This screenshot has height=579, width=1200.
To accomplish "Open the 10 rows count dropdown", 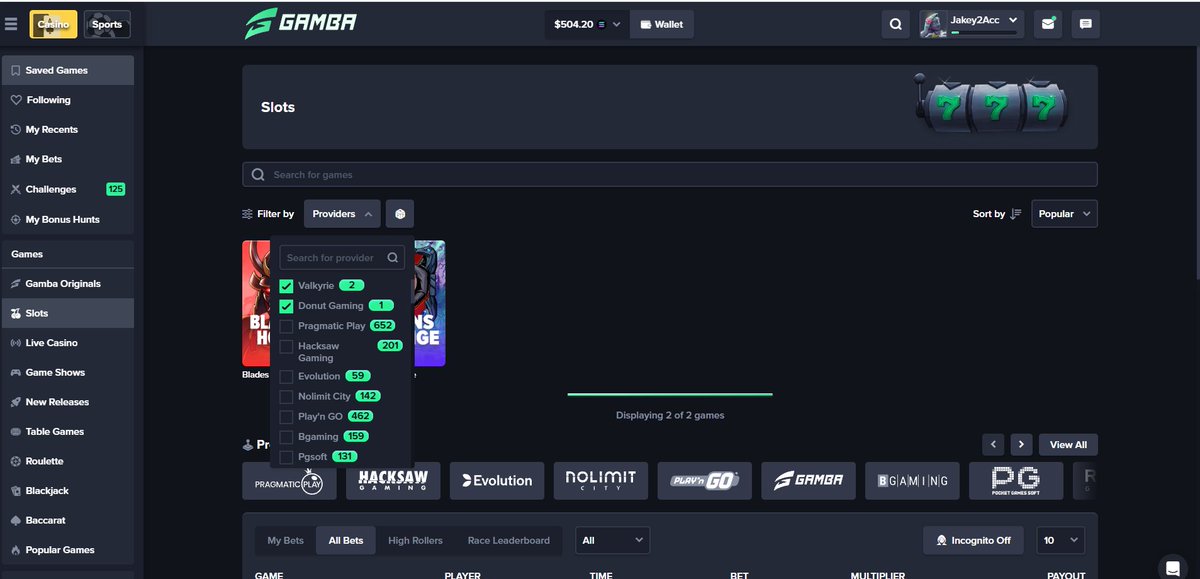I will [1060, 540].
